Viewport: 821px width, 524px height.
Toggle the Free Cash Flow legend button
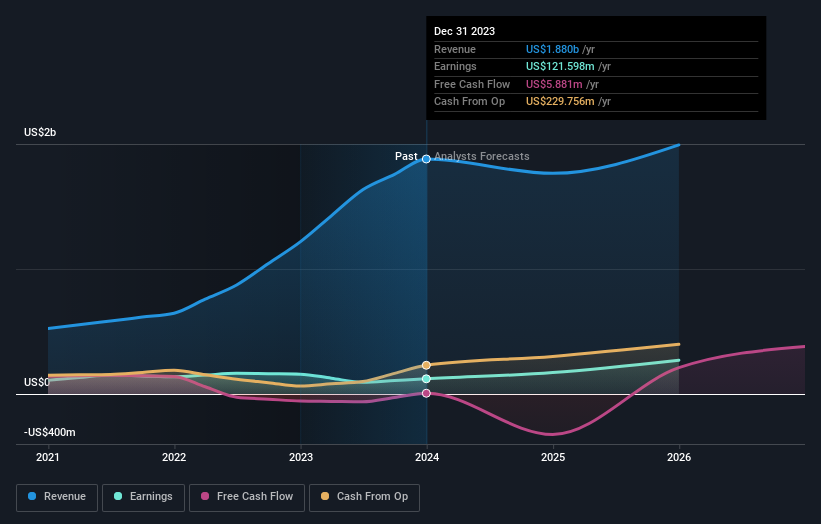(x=247, y=497)
